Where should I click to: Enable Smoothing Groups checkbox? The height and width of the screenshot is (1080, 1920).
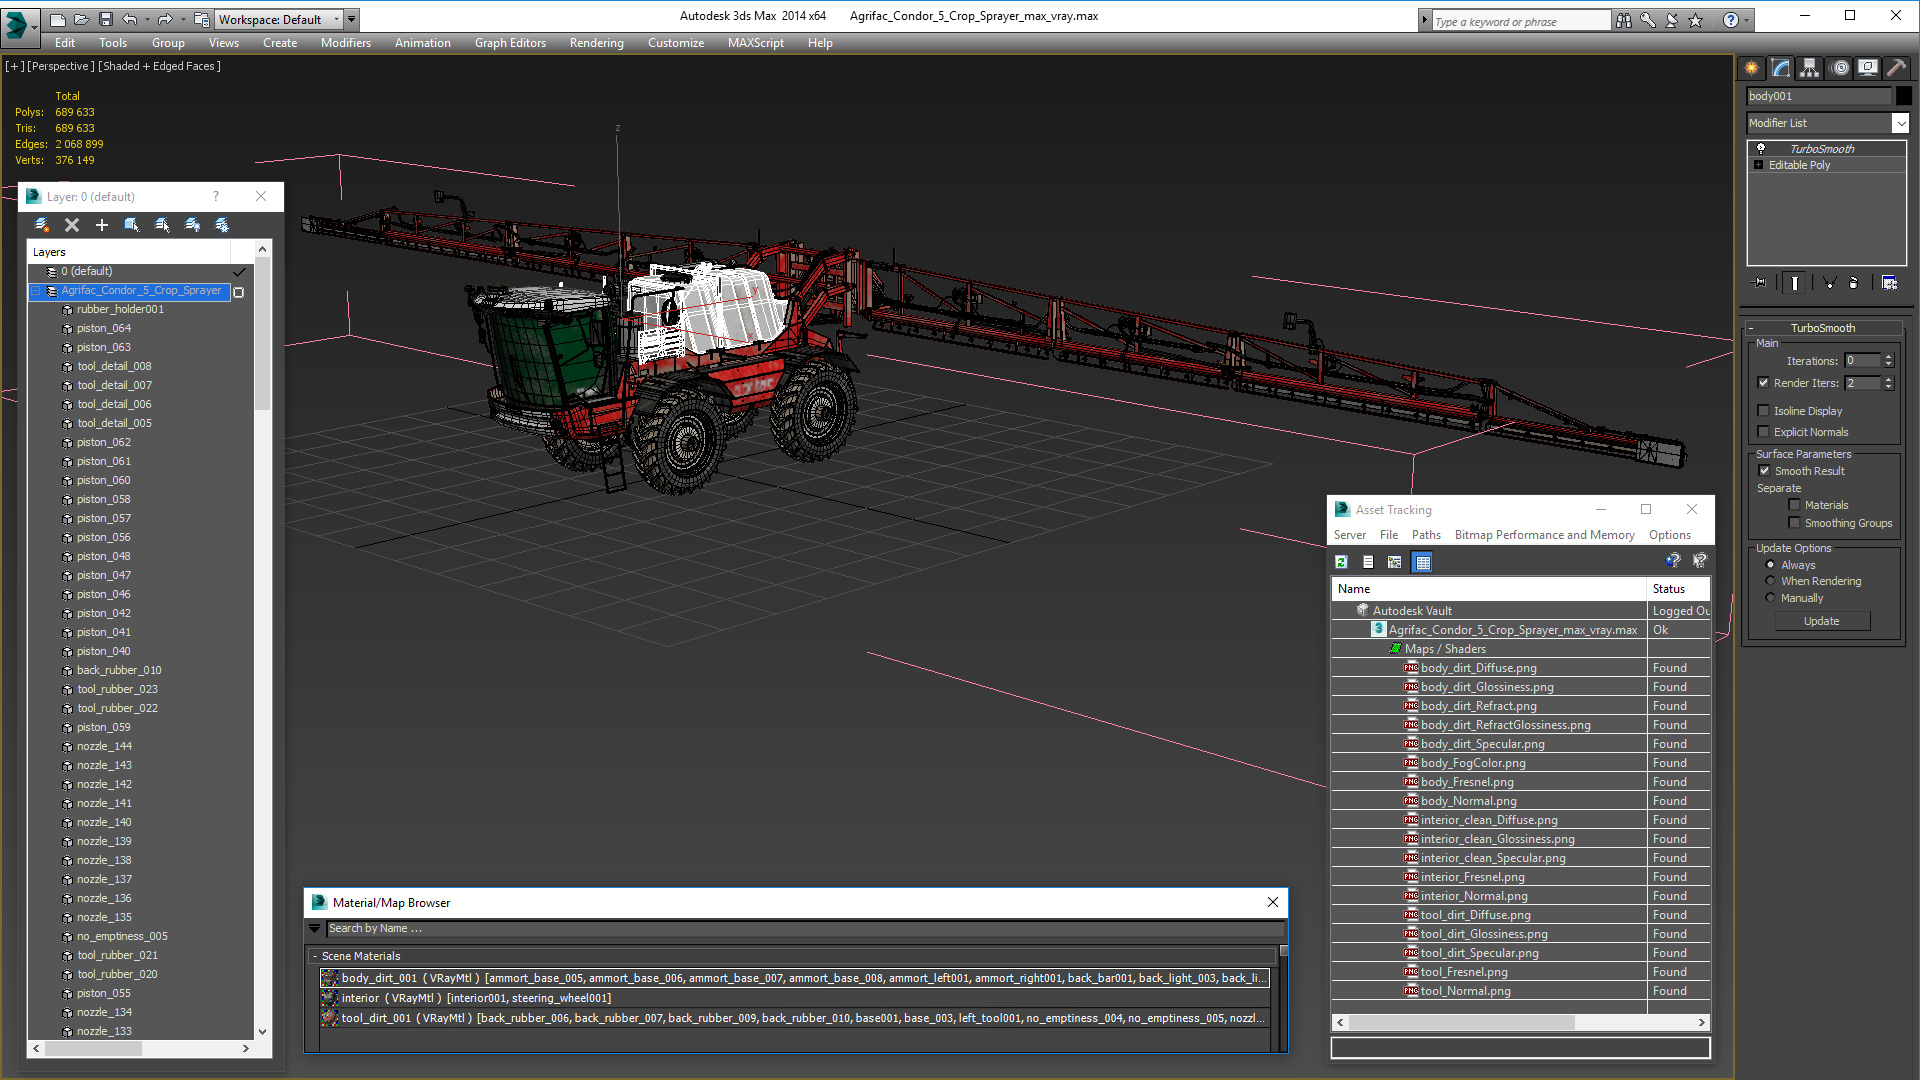point(1795,522)
